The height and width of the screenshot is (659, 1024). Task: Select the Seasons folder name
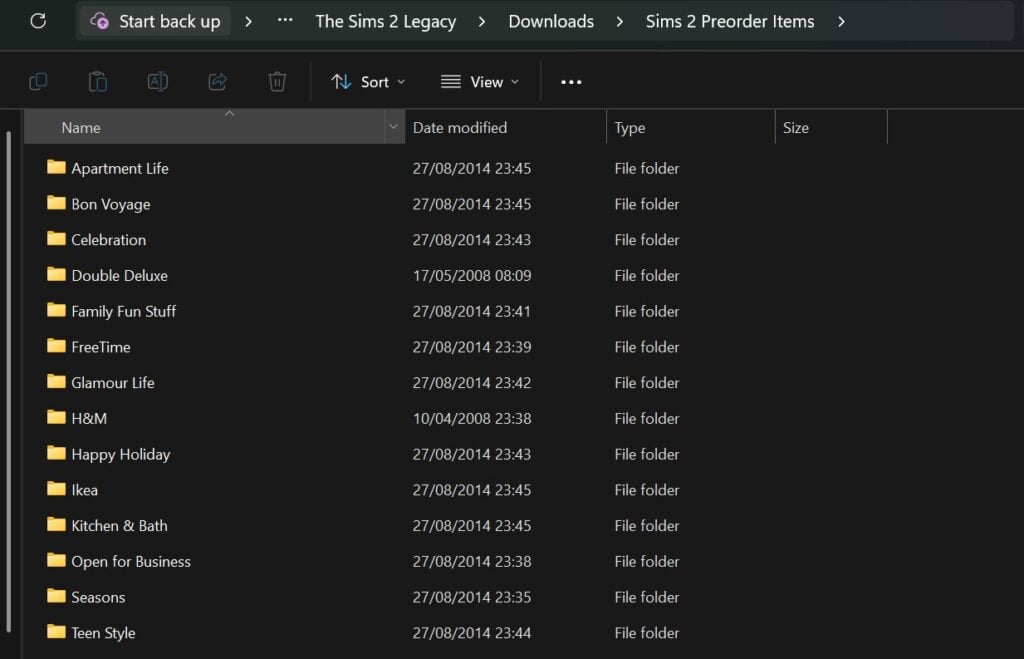point(98,597)
